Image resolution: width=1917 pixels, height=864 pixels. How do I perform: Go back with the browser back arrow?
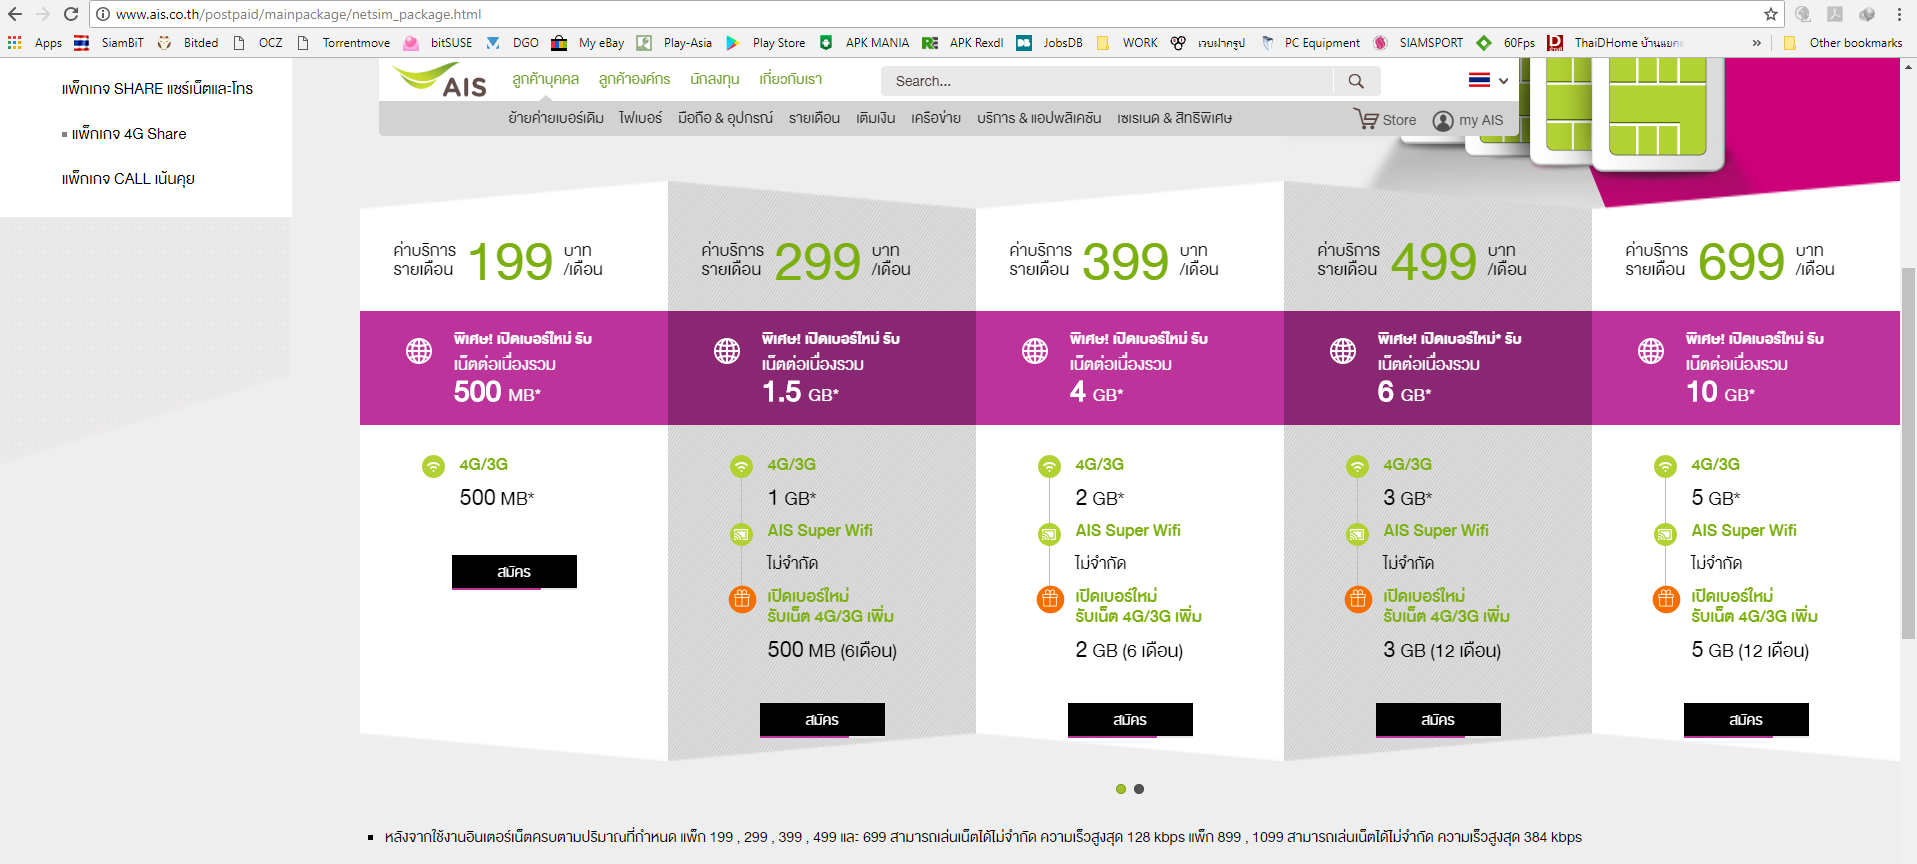[x=15, y=14]
